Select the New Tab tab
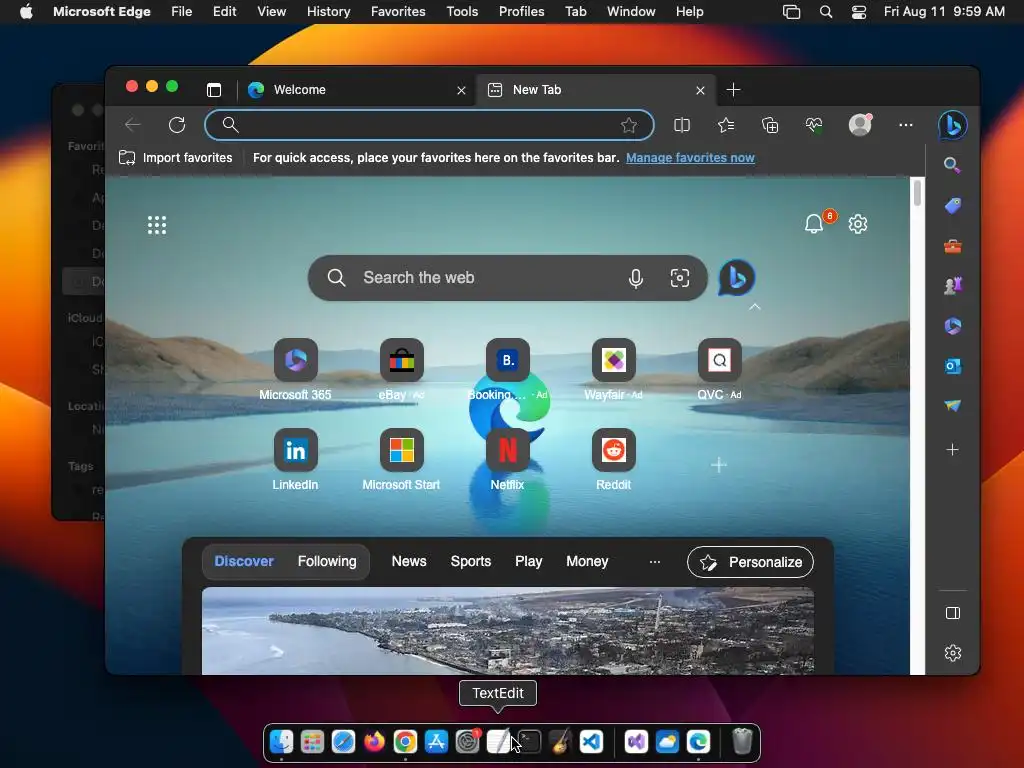 point(594,90)
